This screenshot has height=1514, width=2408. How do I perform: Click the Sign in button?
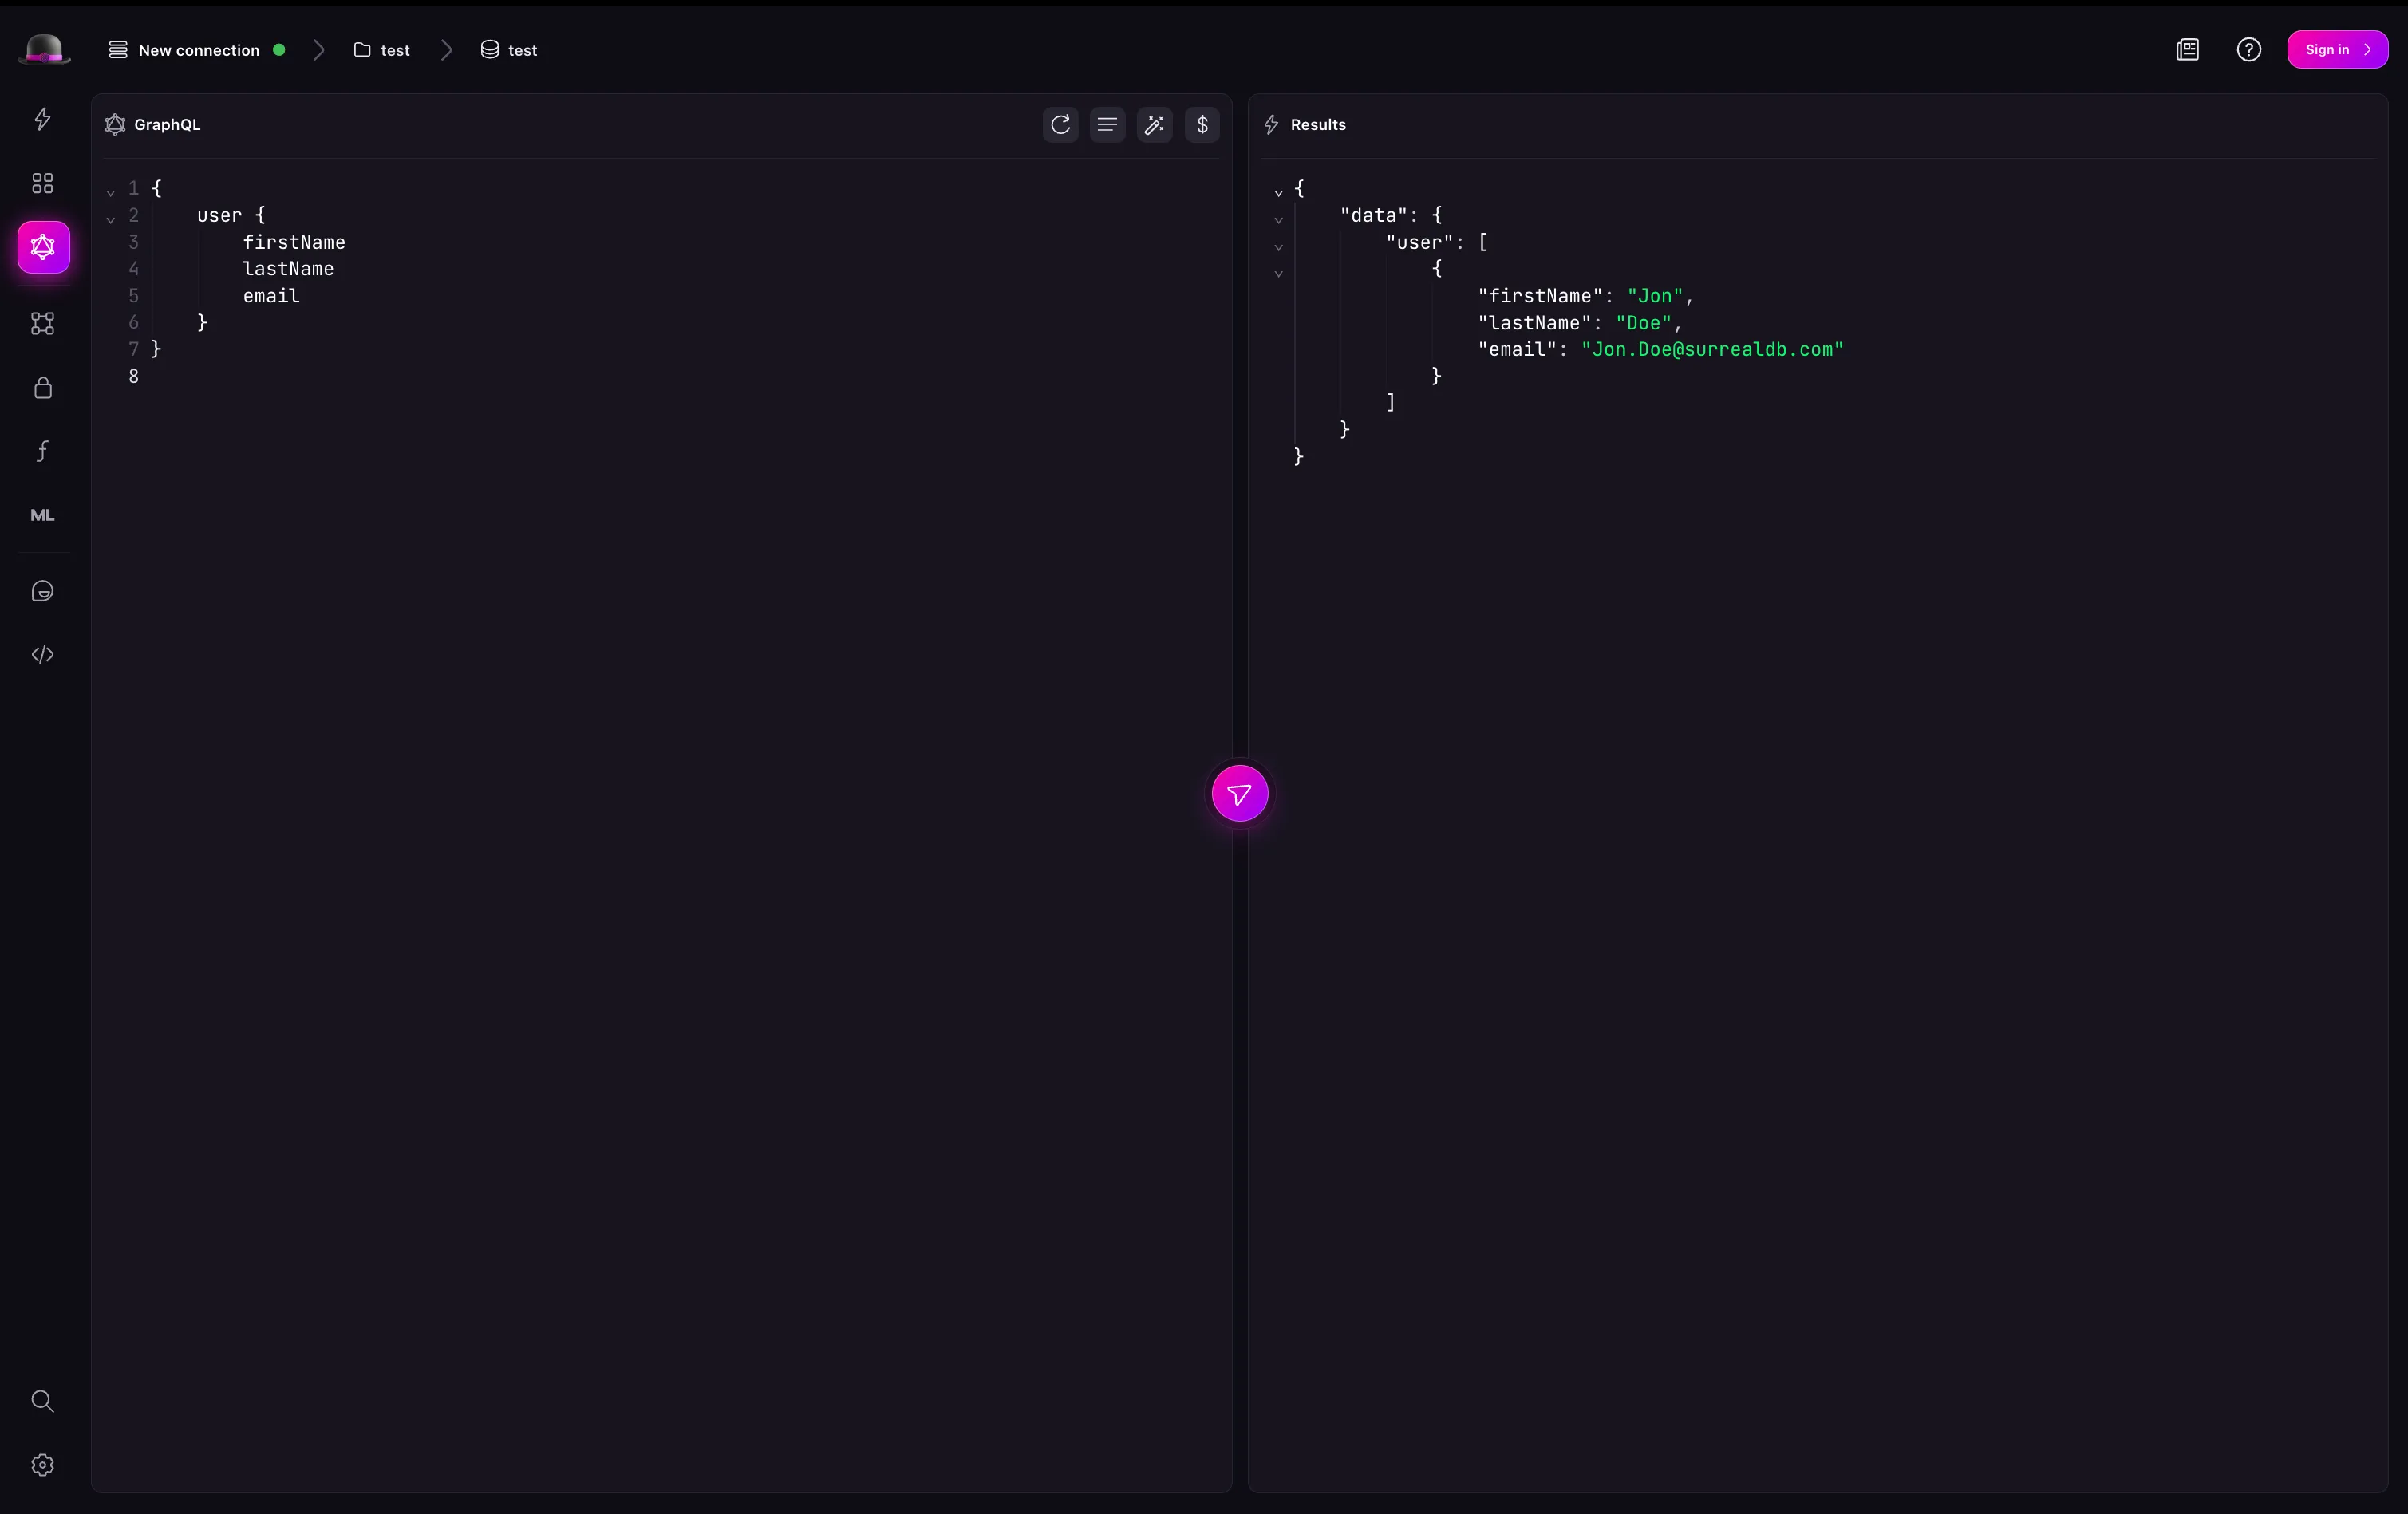tap(2337, 49)
